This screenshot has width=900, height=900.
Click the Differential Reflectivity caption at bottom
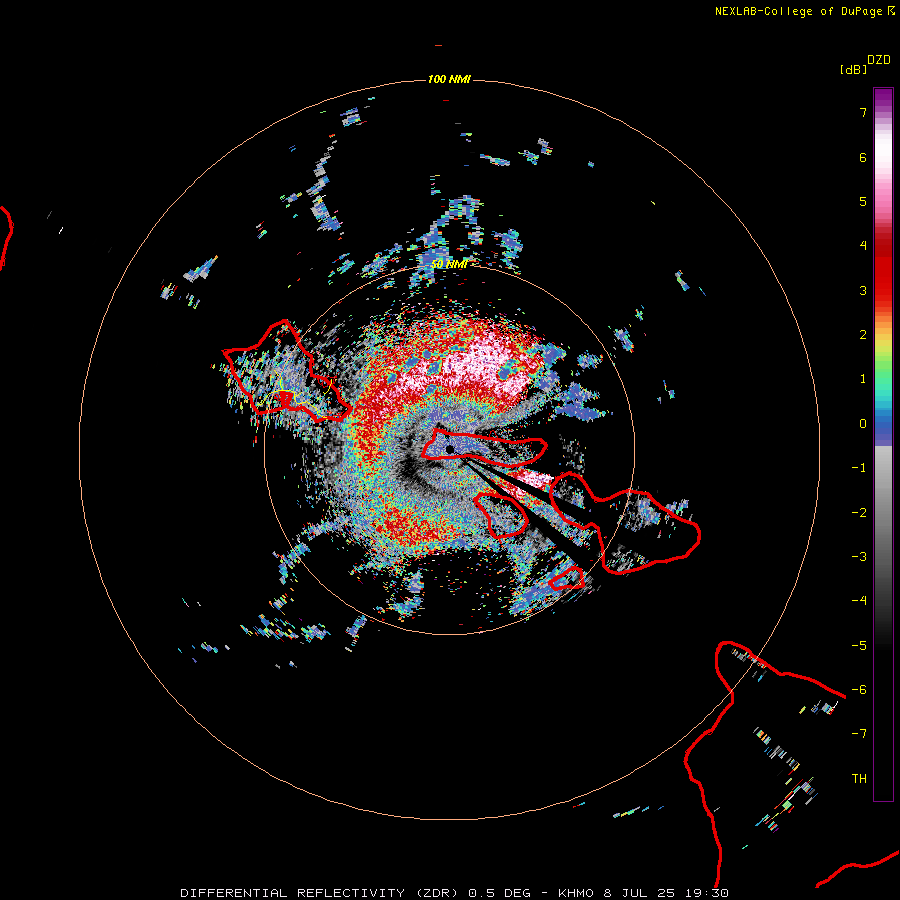455,893
